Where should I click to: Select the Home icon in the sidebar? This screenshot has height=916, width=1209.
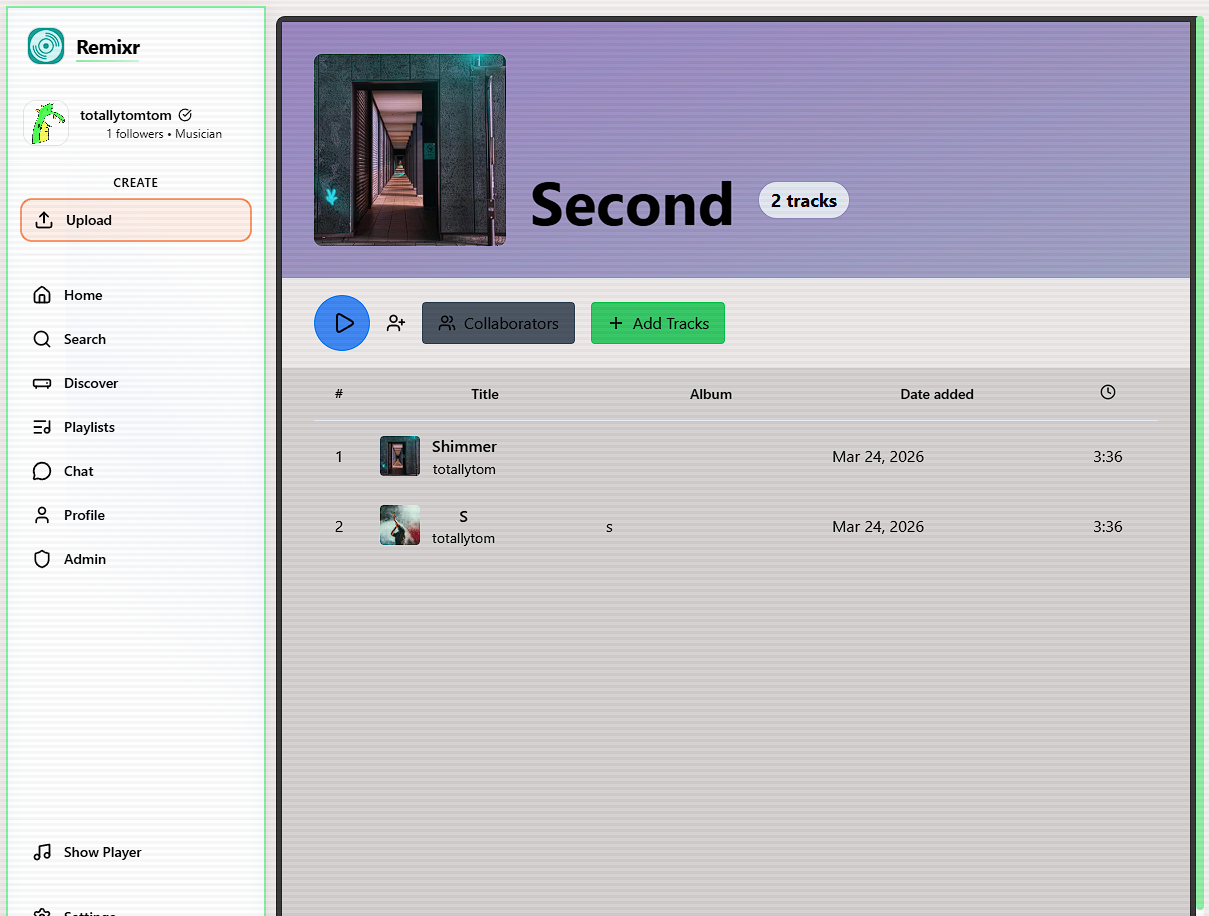pyautogui.click(x=41, y=294)
